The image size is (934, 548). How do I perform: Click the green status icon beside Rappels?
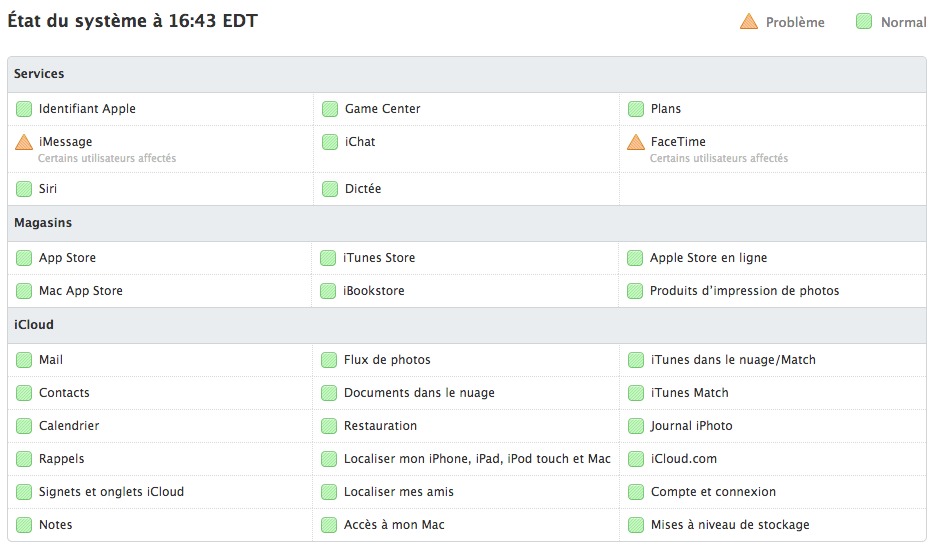pyautogui.click(x=24, y=459)
